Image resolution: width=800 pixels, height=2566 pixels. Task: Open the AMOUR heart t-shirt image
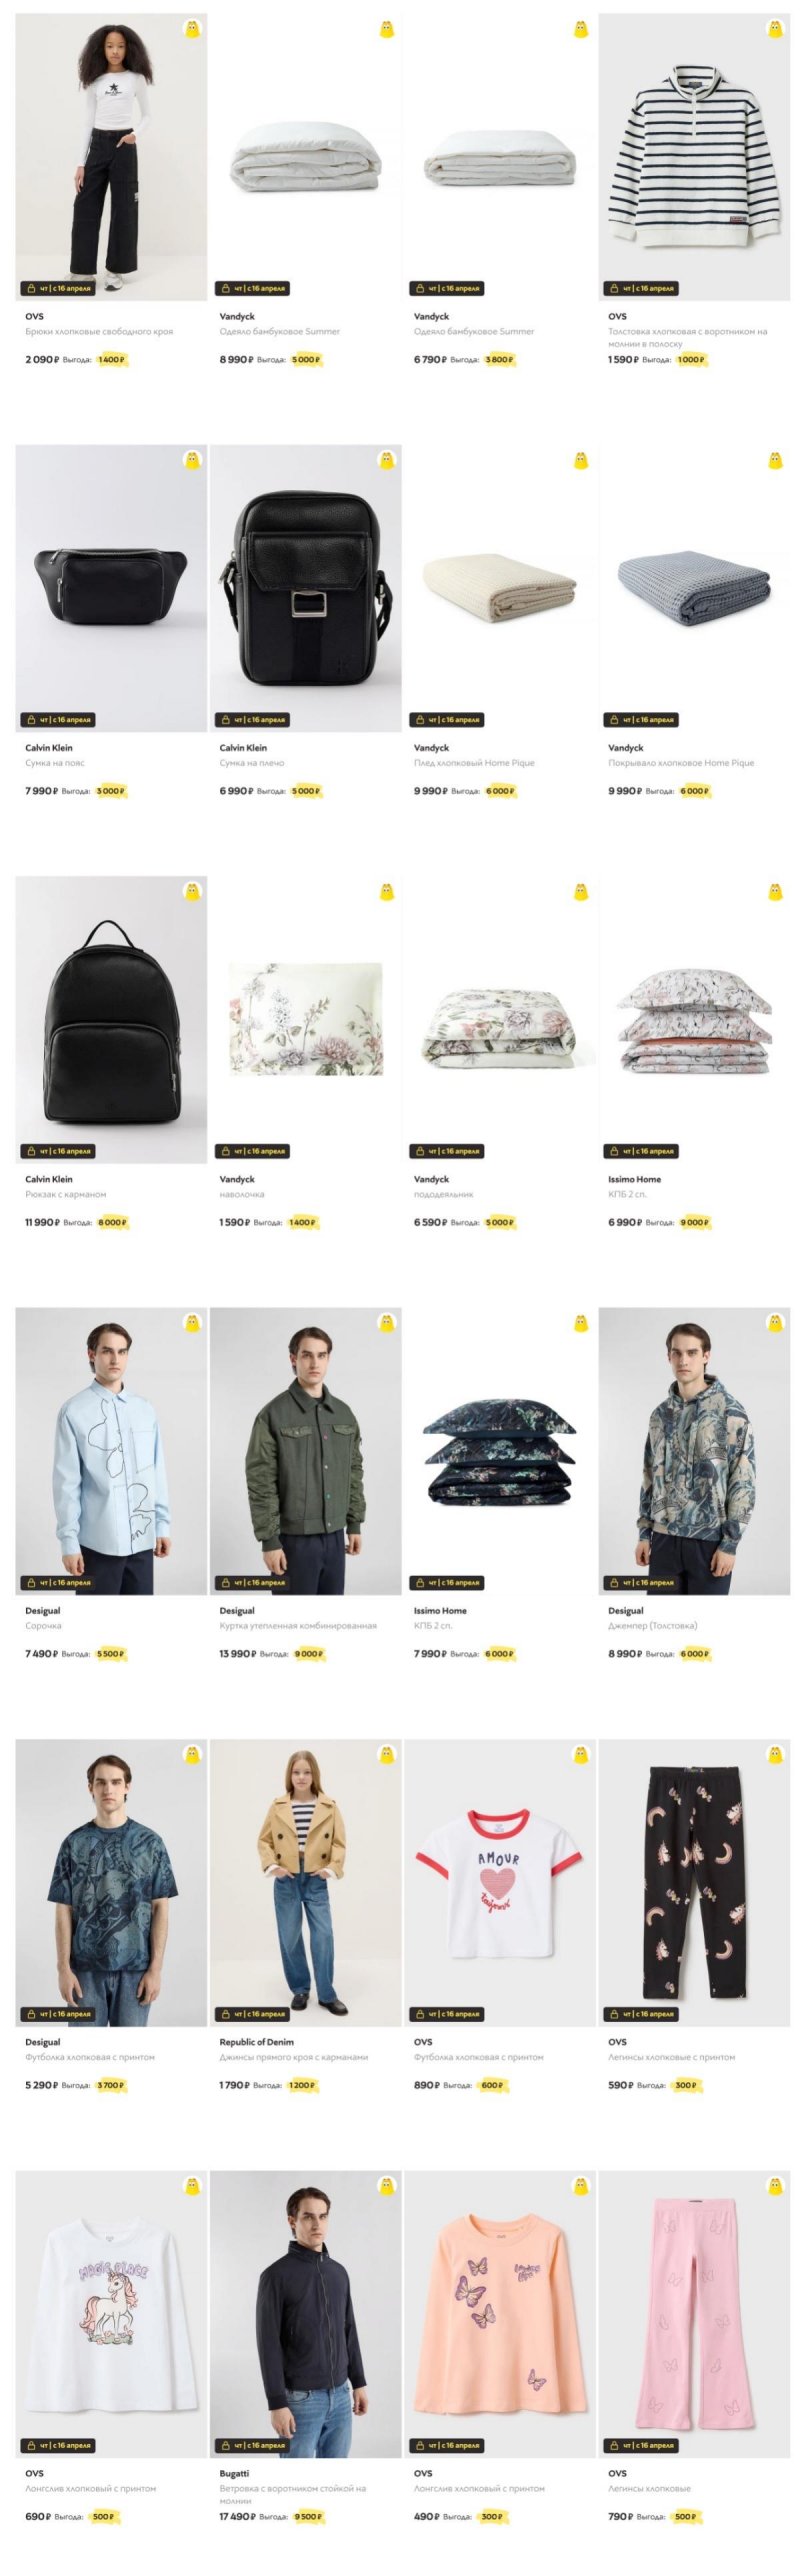point(500,1883)
